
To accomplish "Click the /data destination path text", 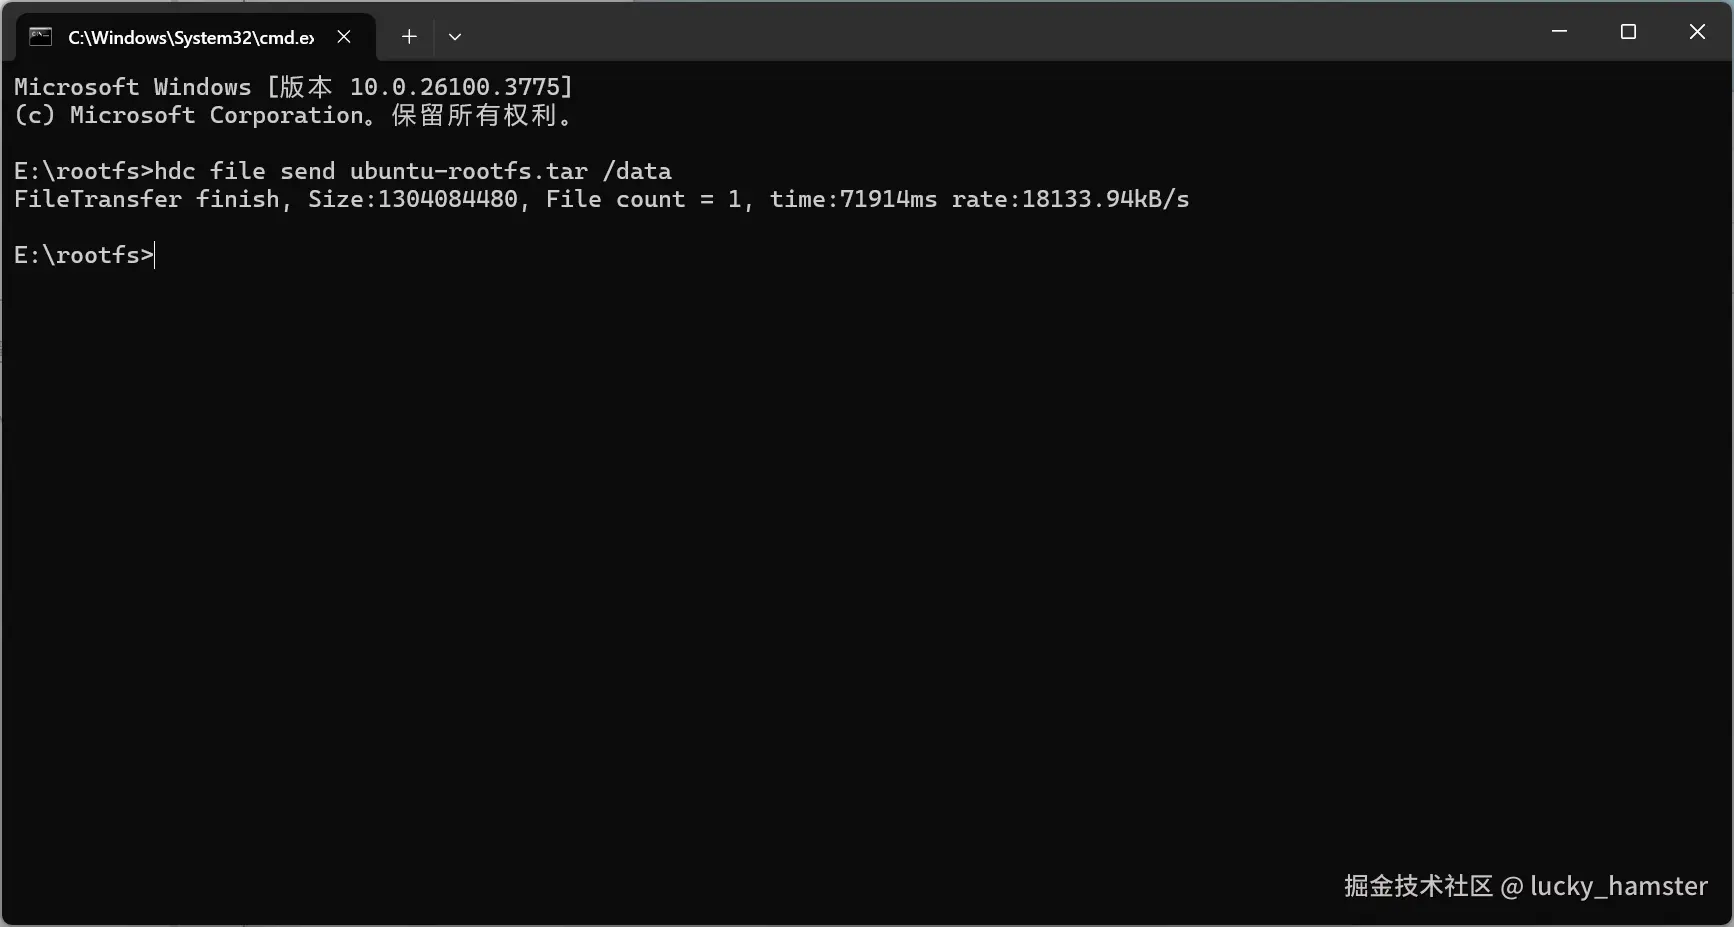I will click(637, 171).
